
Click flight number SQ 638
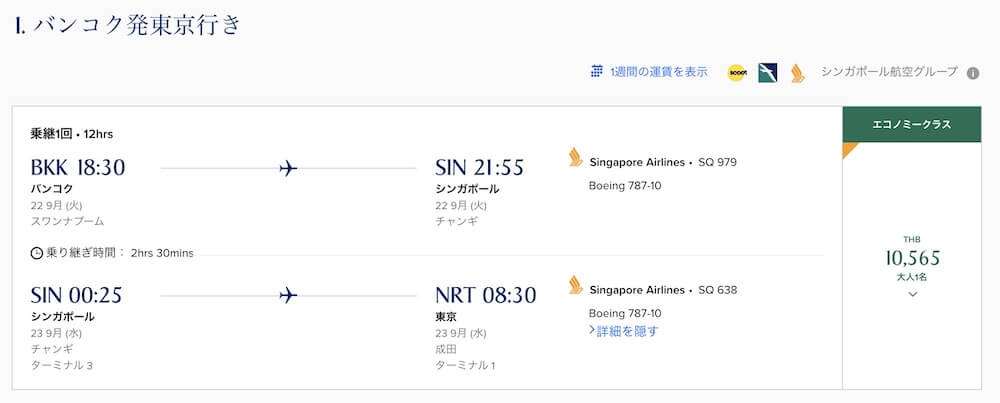[x=717, y=289]
